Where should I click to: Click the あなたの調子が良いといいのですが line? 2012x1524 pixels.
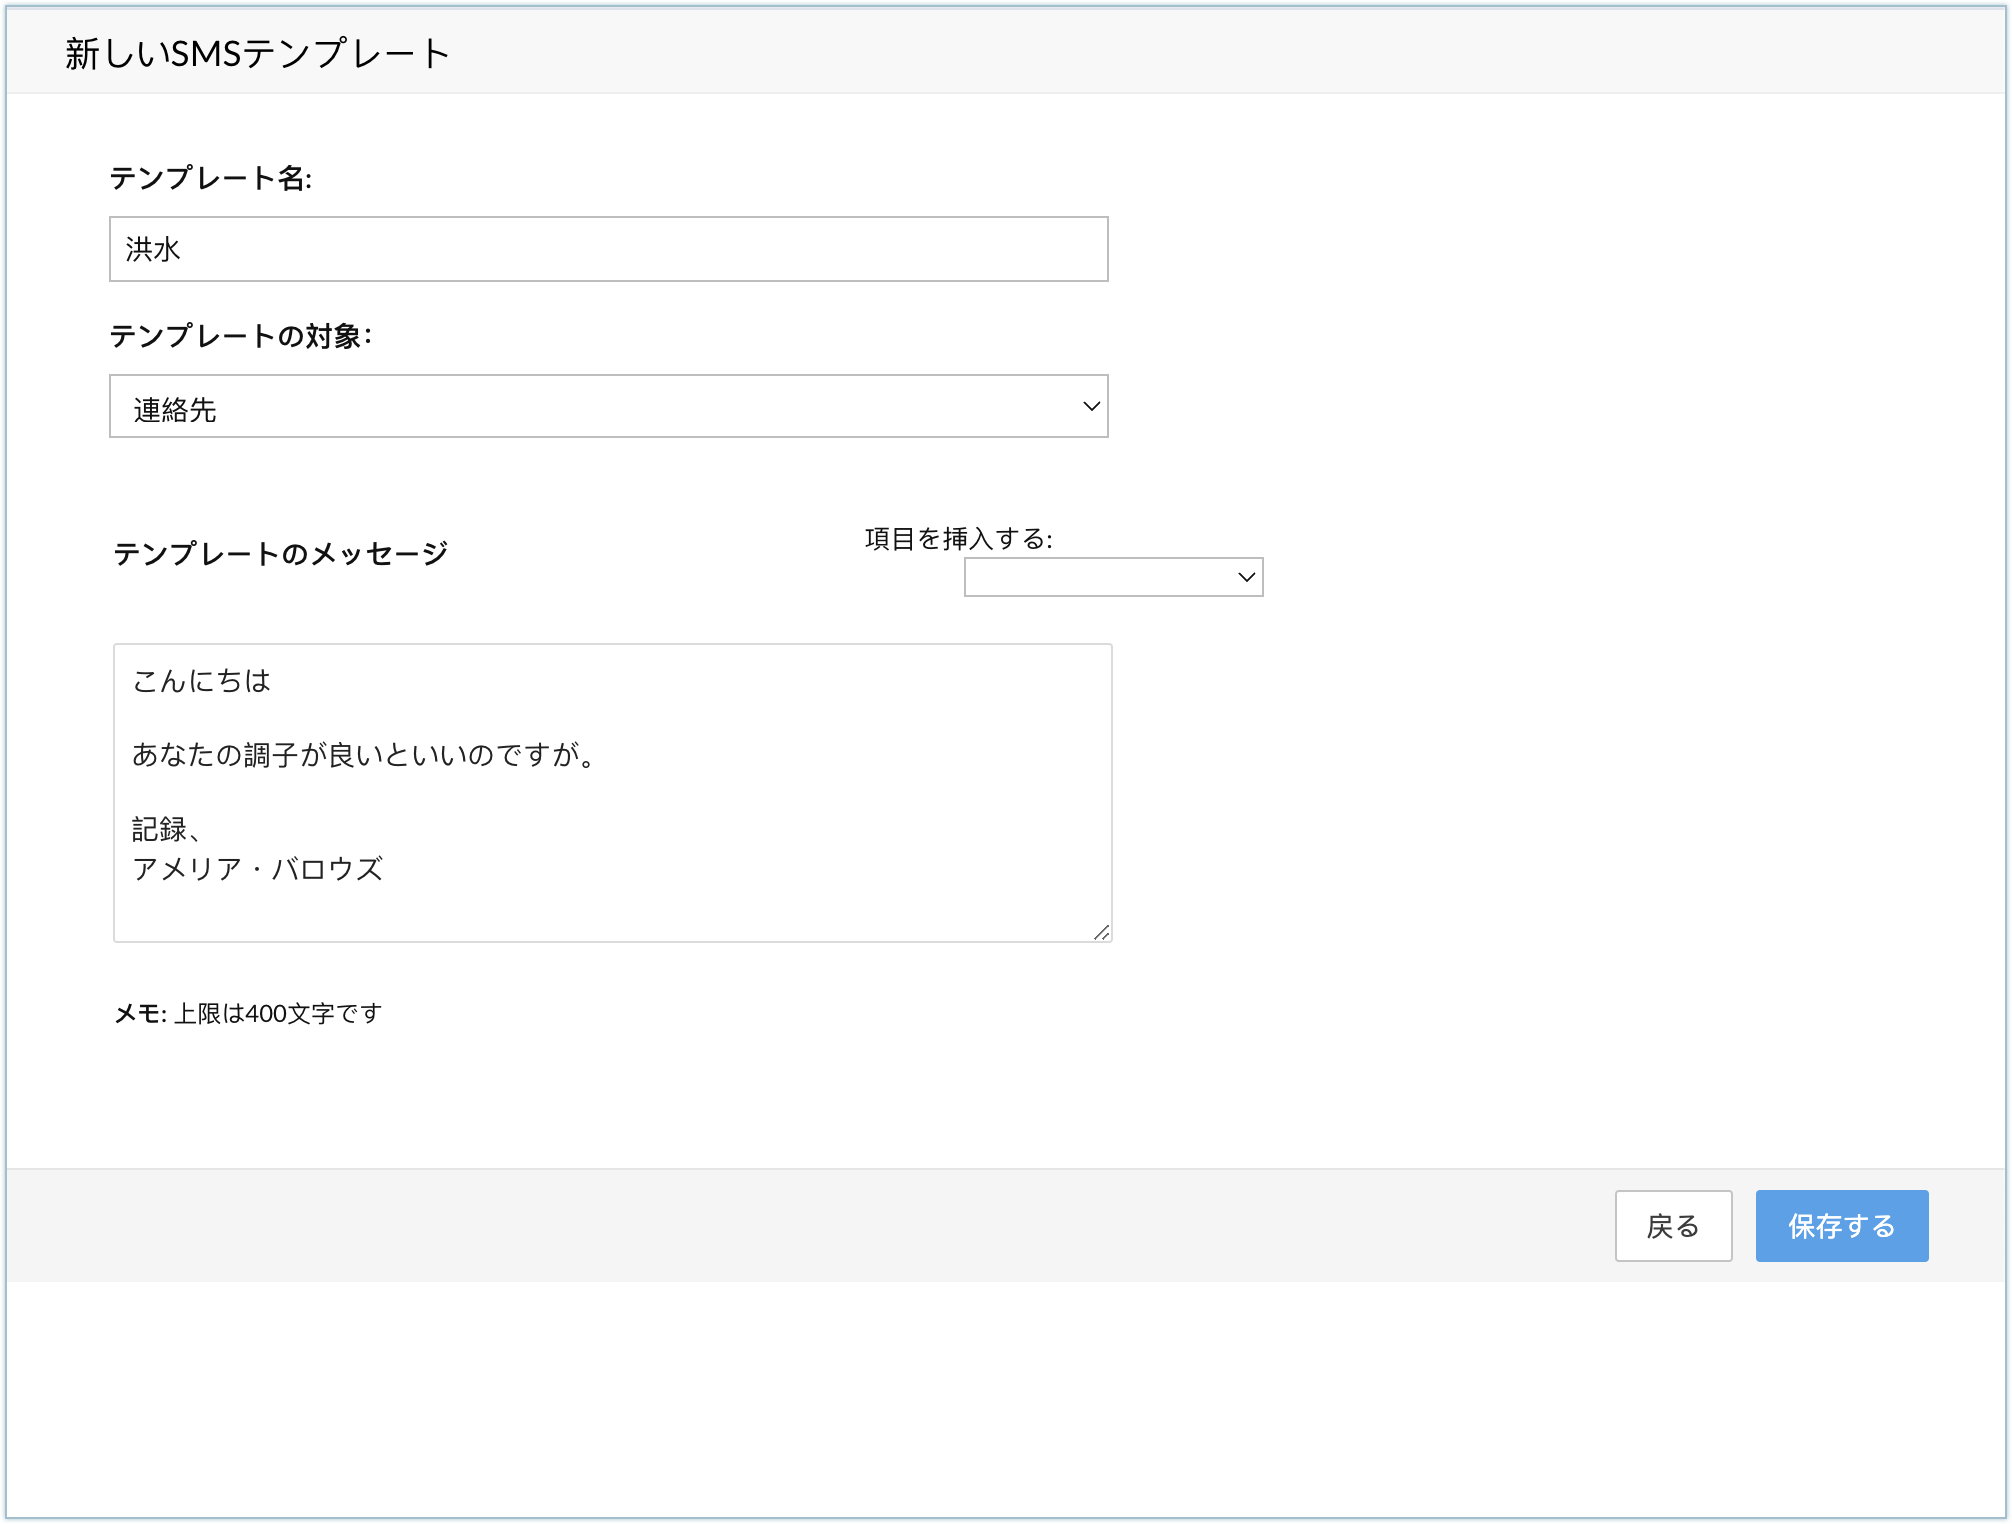(x=365, y=755)
